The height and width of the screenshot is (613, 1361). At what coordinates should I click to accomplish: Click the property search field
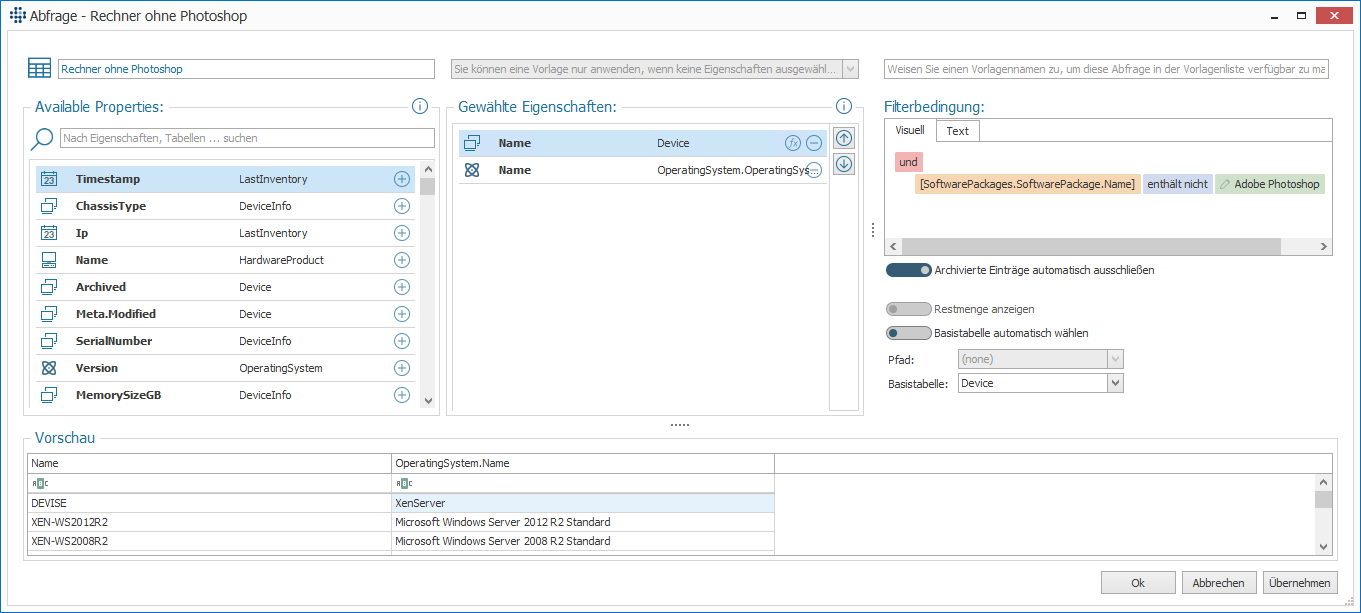pos(247,138)
